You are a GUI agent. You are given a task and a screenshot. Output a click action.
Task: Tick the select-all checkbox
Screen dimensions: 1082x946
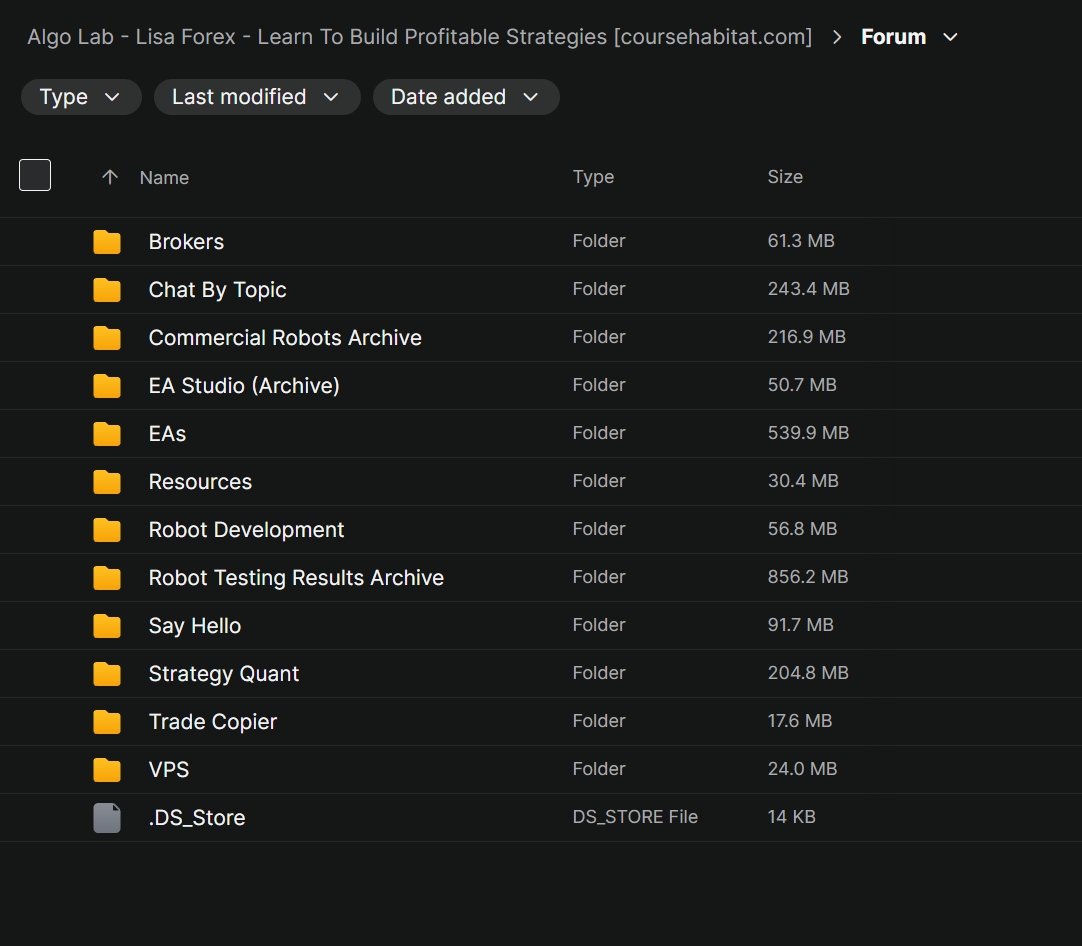(x=35, y=175)
